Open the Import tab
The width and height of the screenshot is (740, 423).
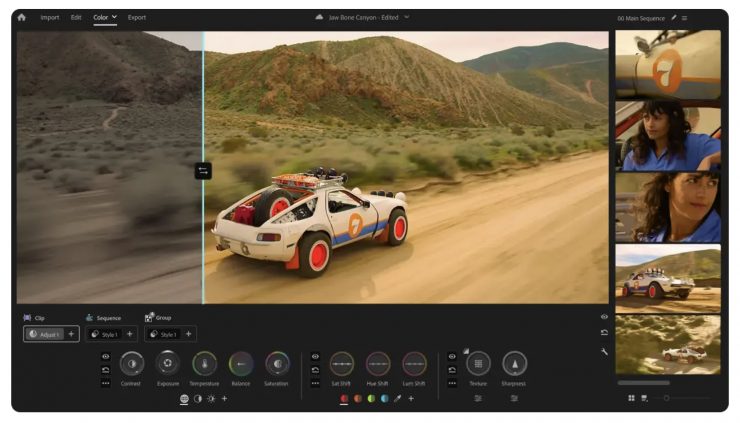pyautogui.click(x=49, y=17)
